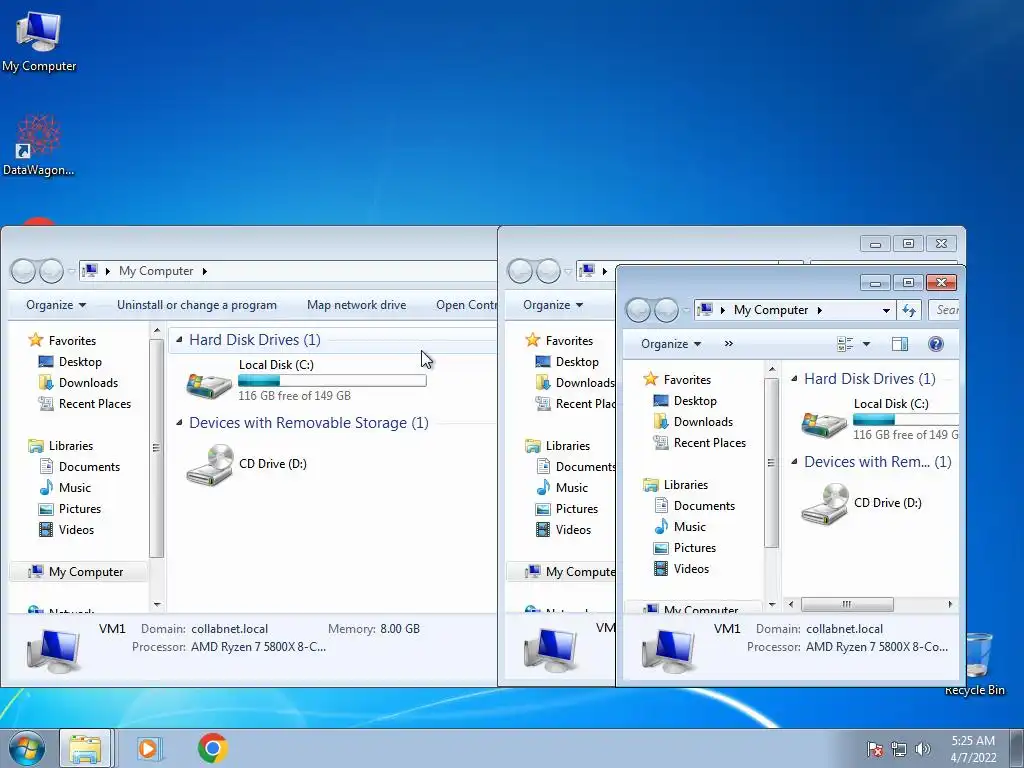Open the network icon in the tray
This screenshot has height=768, width=1024.
pyautogui.click(x=899, y=749)
